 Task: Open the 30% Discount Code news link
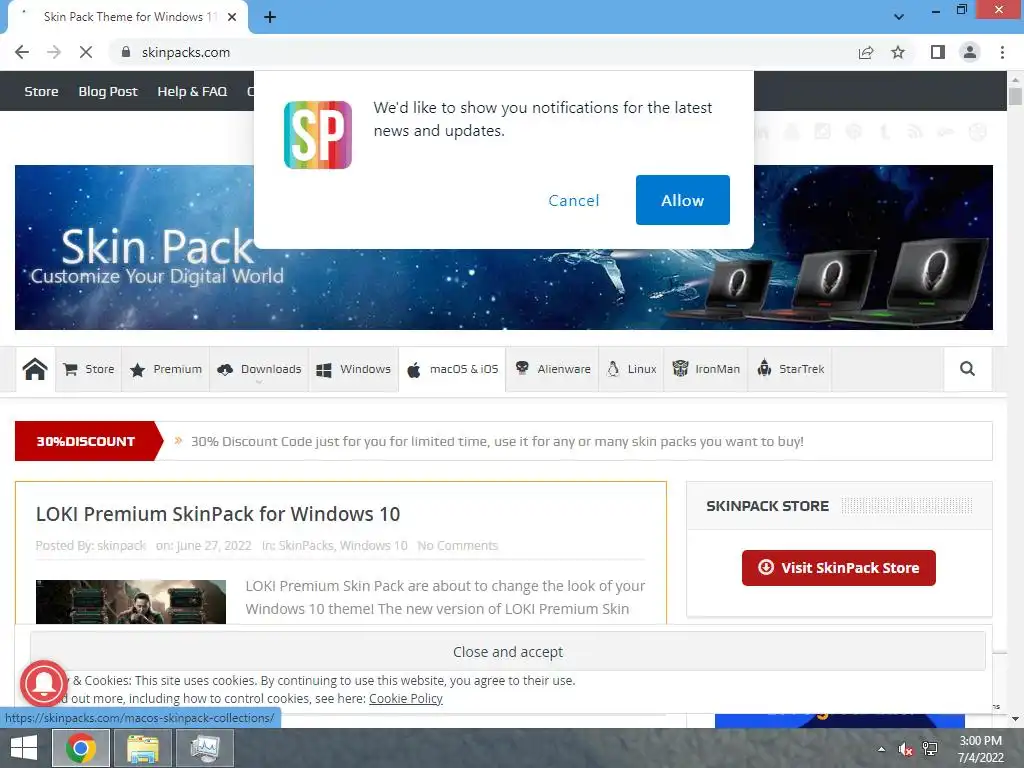pos(497,441)
